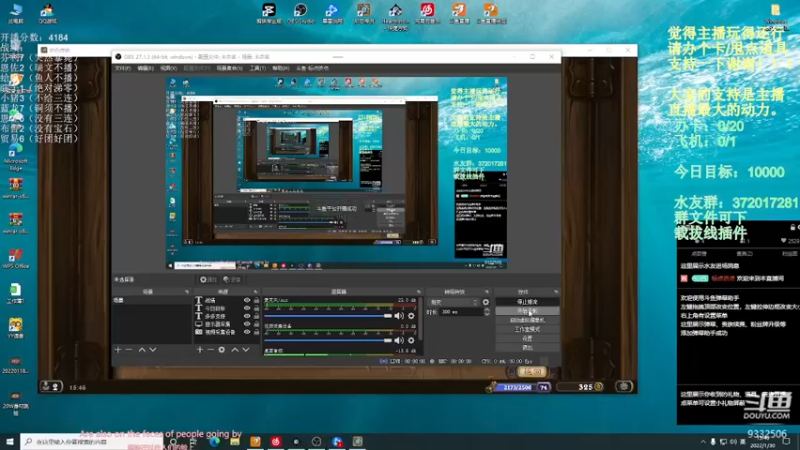The image size is (800, 450).
Task: Click game settings gear in bottom bar
Action: [623, 387]
